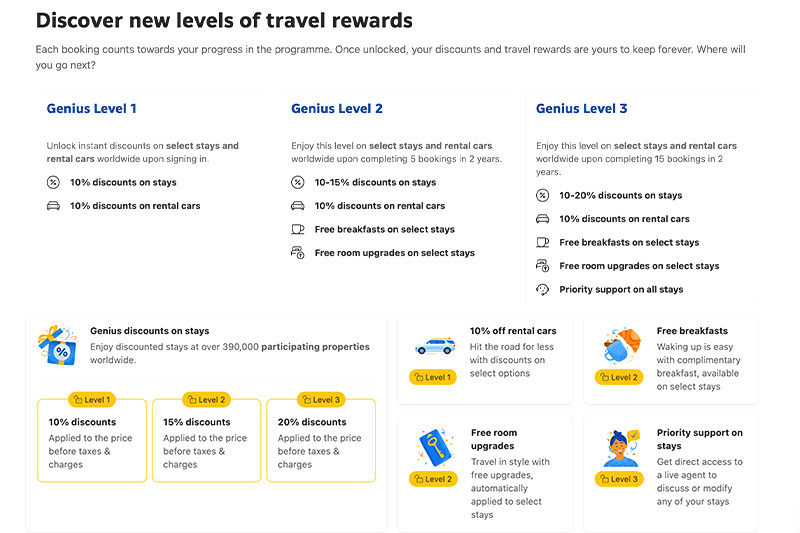Viewport: 800px width, 533px height.
Task: Click the percent icon under Genius Level 1
Action: coord(54,183)
